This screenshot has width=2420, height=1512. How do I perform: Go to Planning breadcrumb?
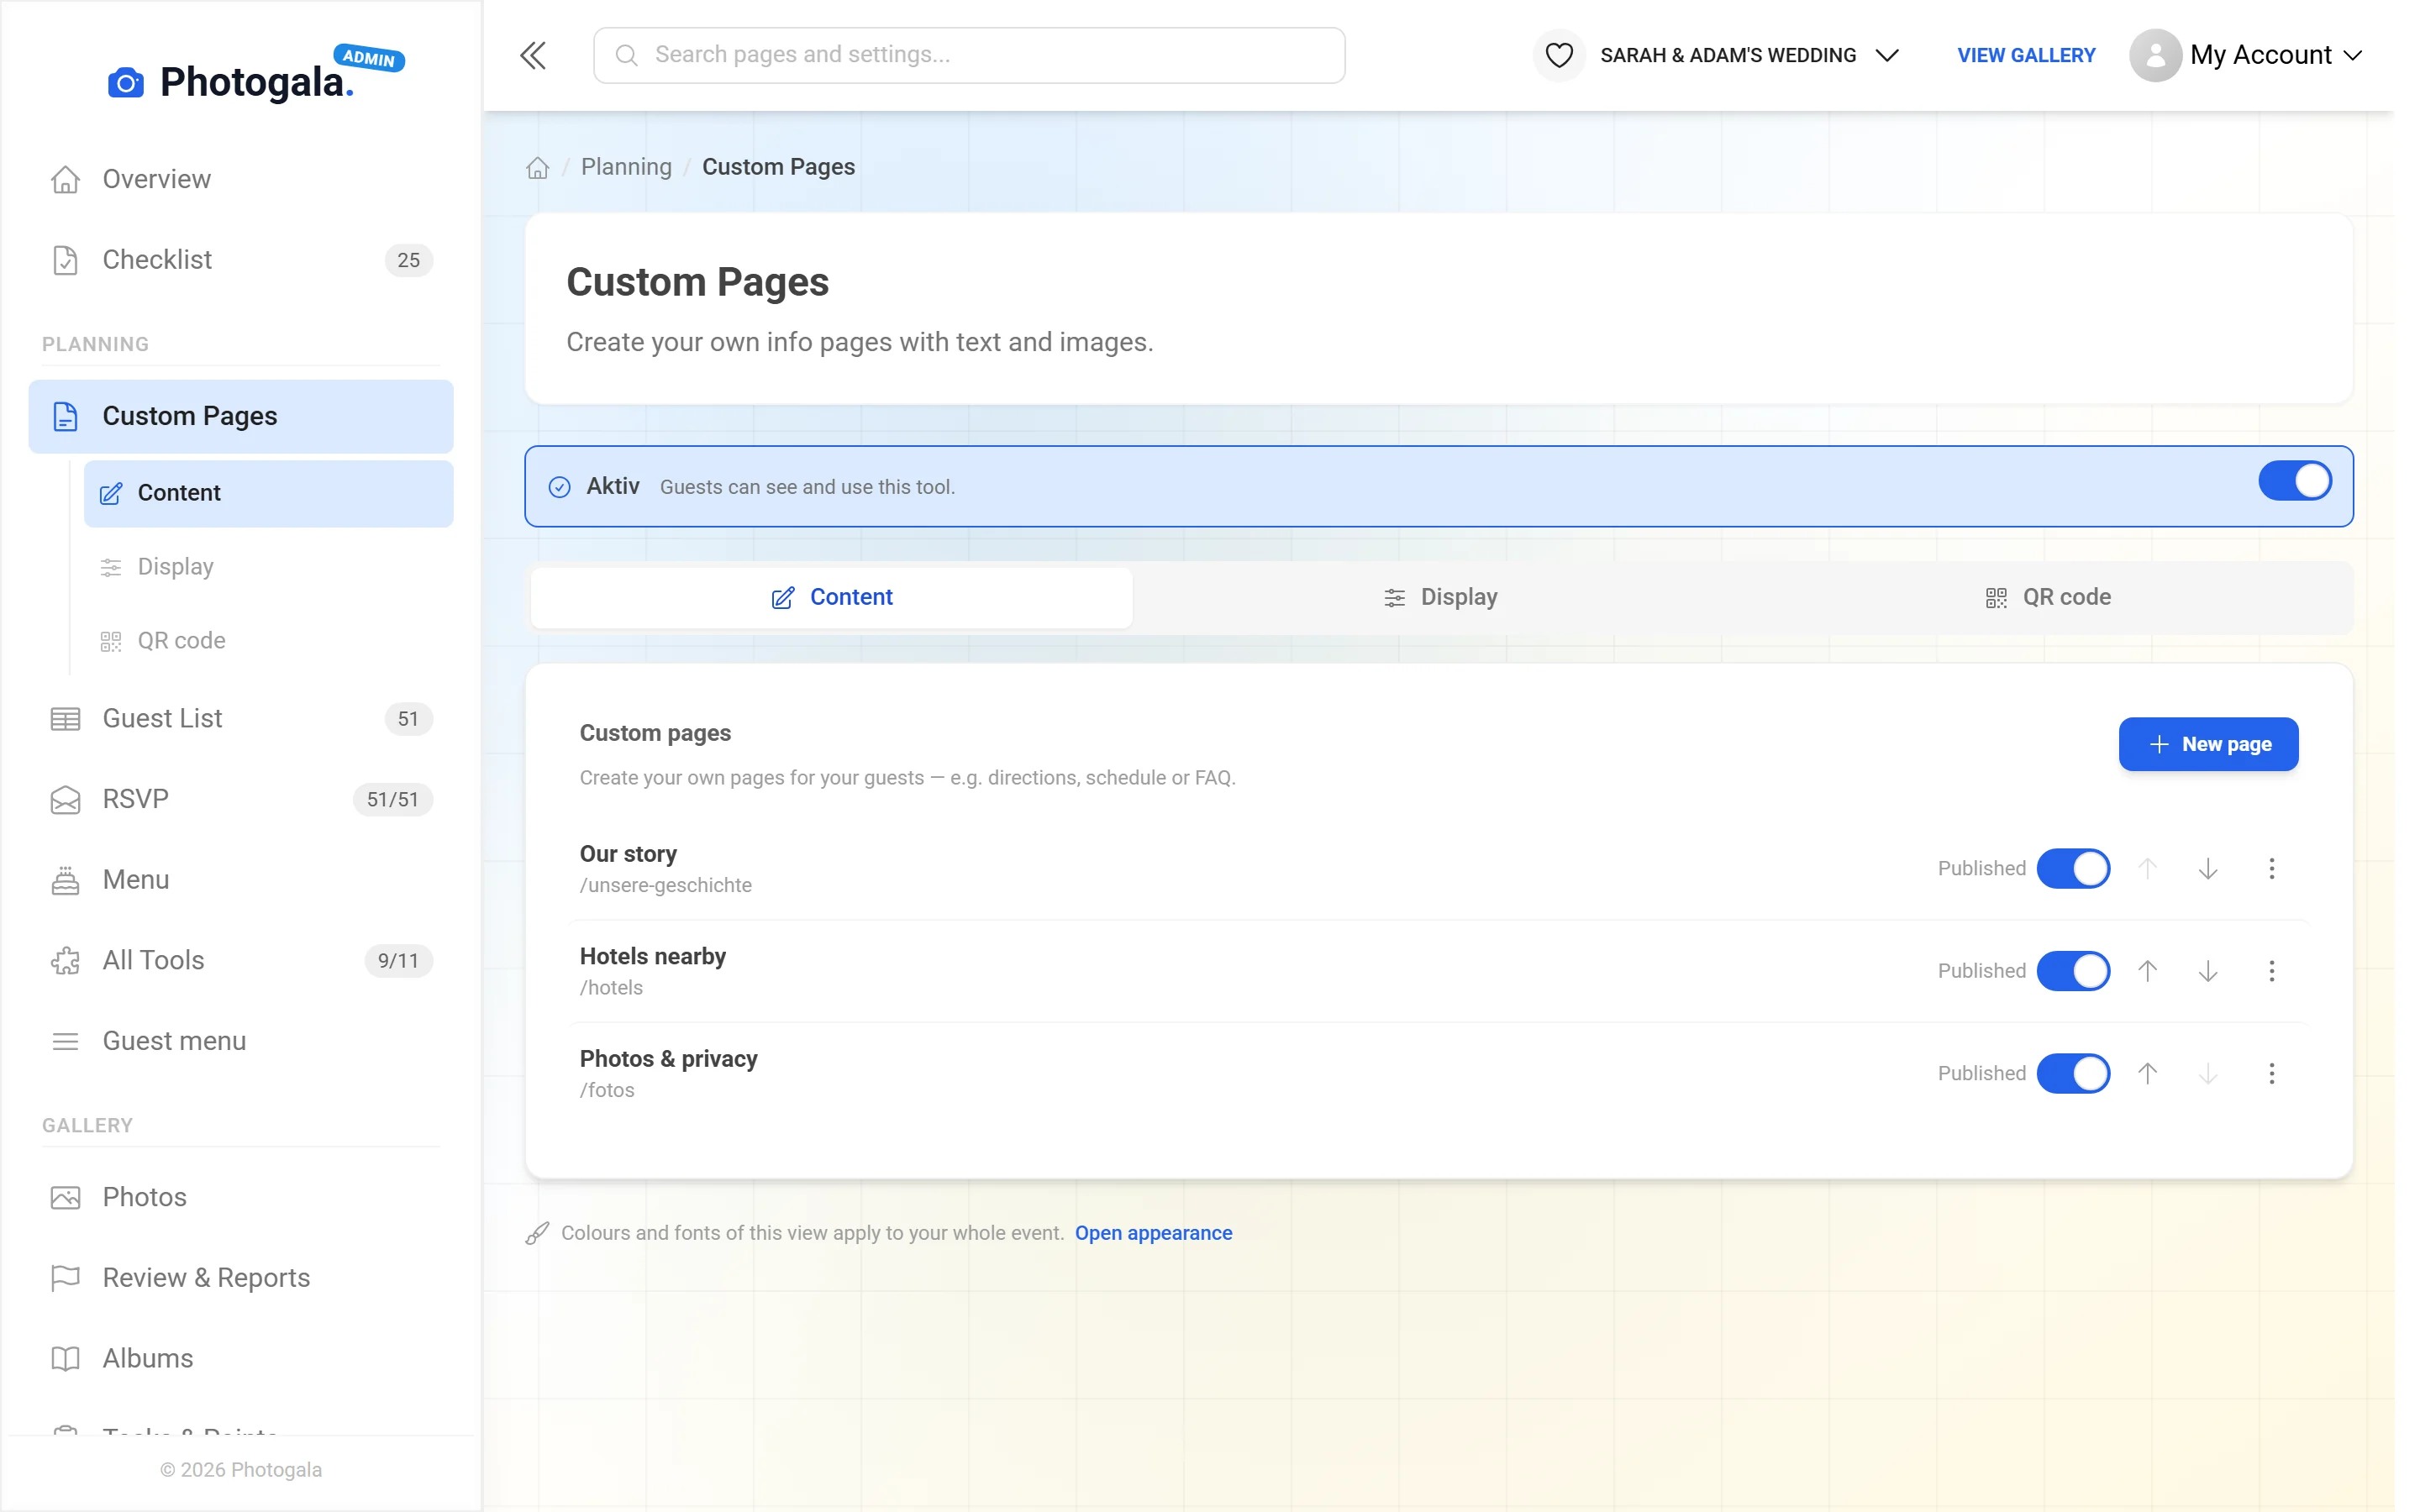click(626, 167)
